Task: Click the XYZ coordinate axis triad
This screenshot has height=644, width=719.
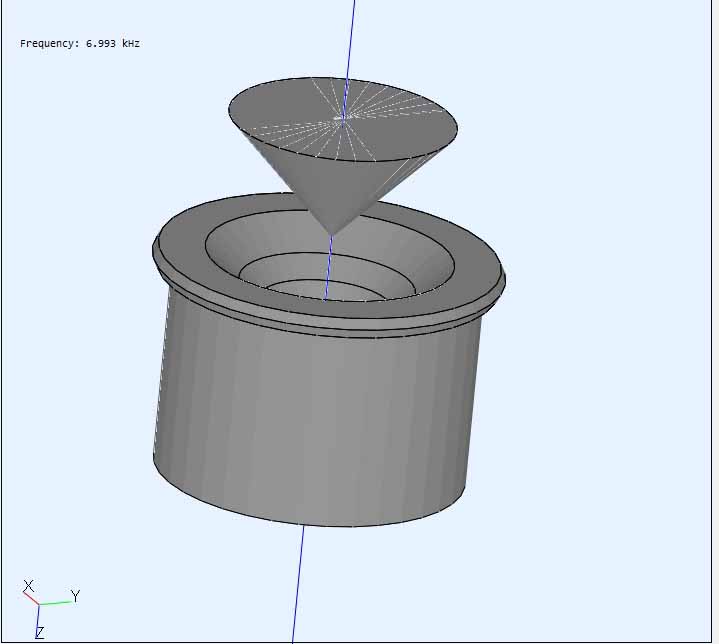Action: click(51, 609)
